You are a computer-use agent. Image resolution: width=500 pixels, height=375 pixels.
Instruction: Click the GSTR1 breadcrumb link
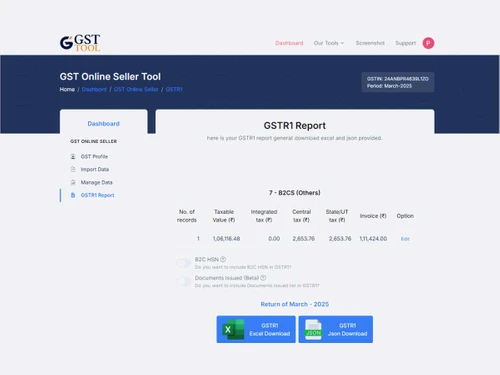coord(174,89)
